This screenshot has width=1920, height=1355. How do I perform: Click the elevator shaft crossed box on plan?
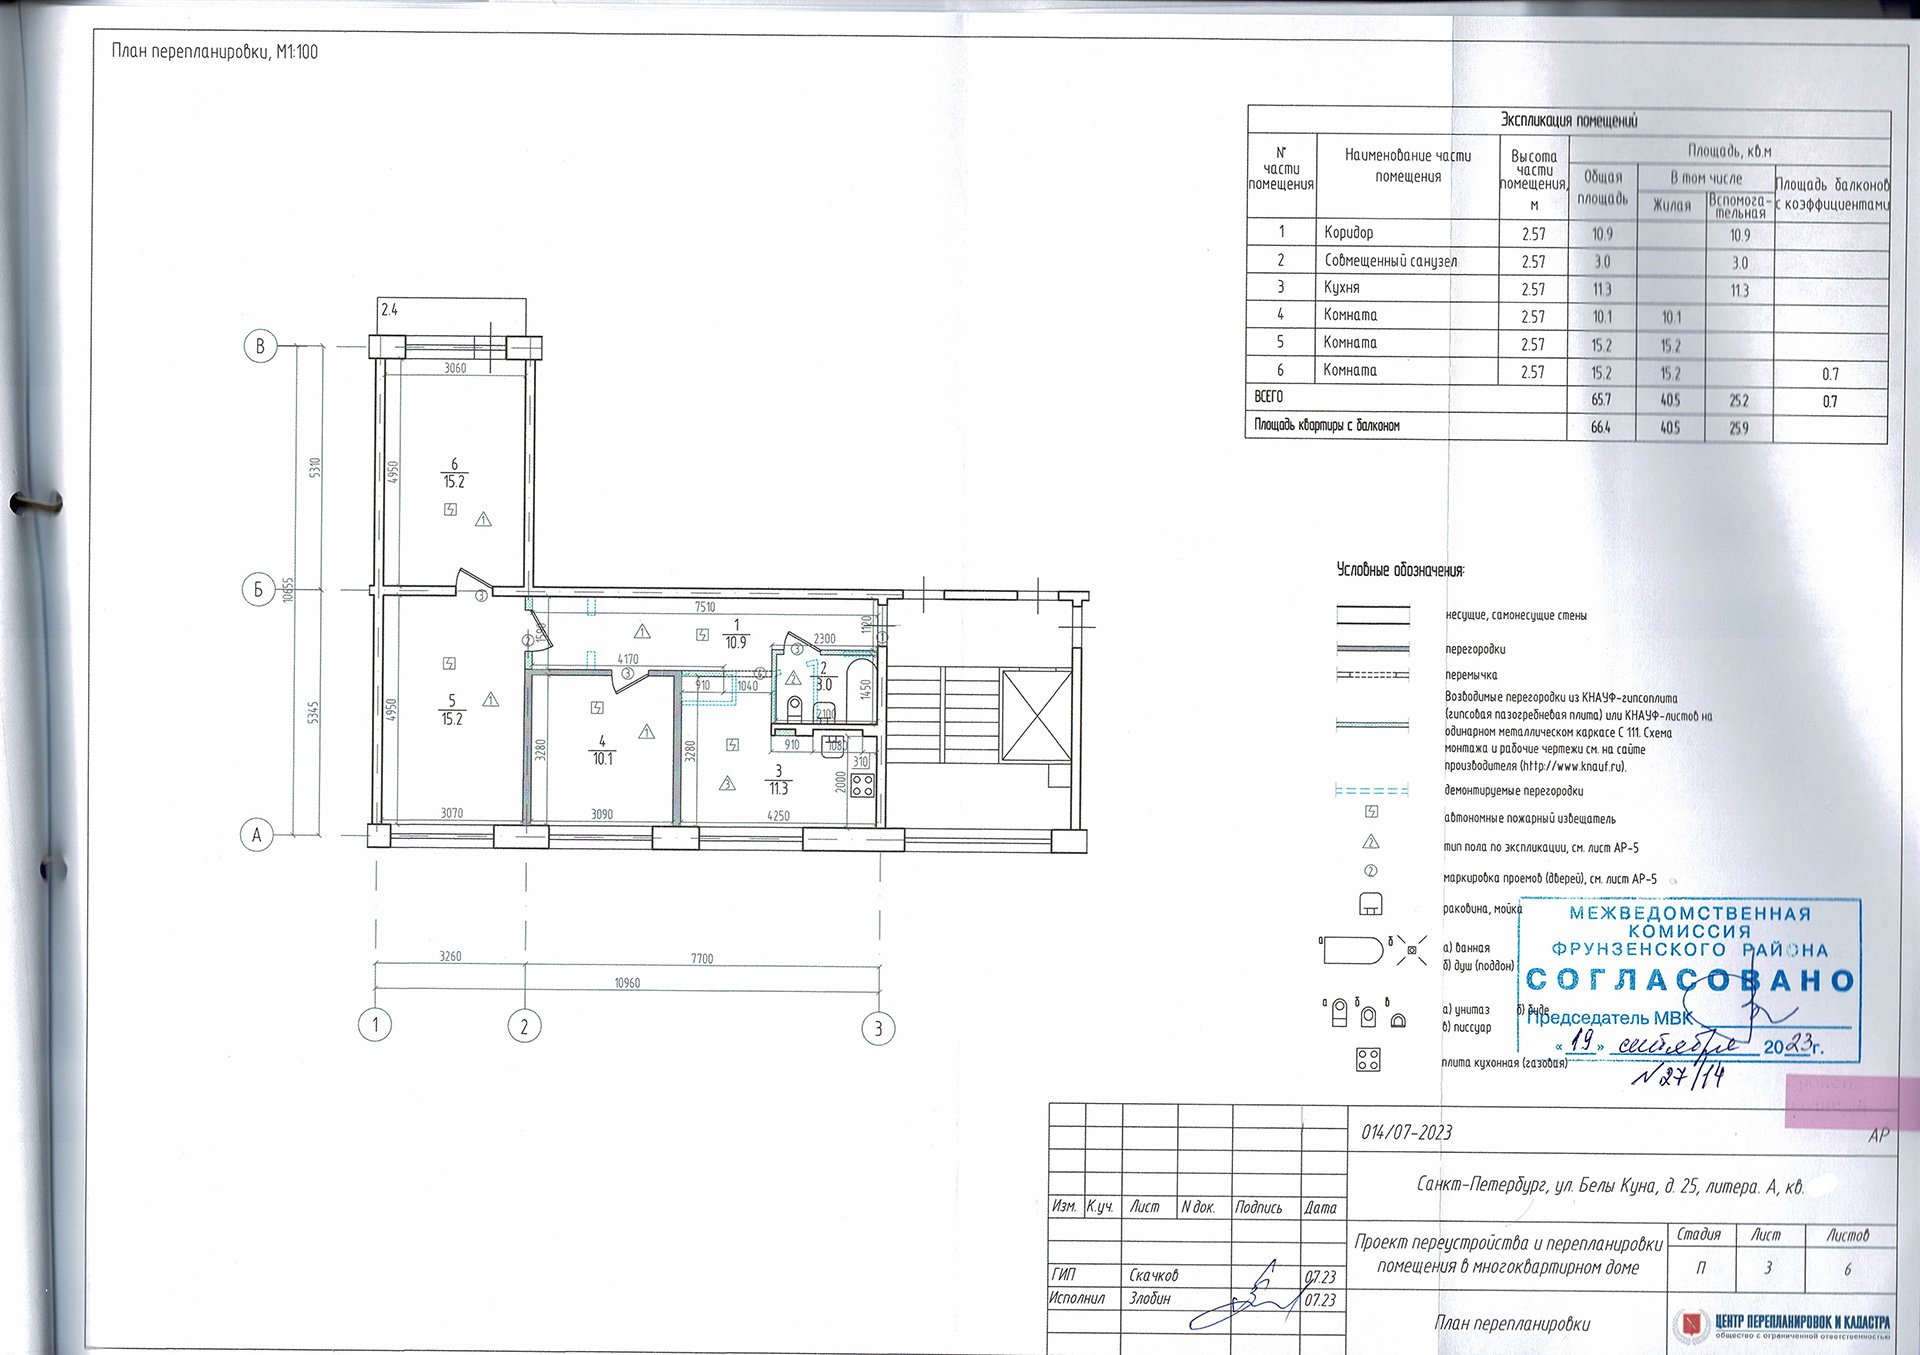(1036, 716)
